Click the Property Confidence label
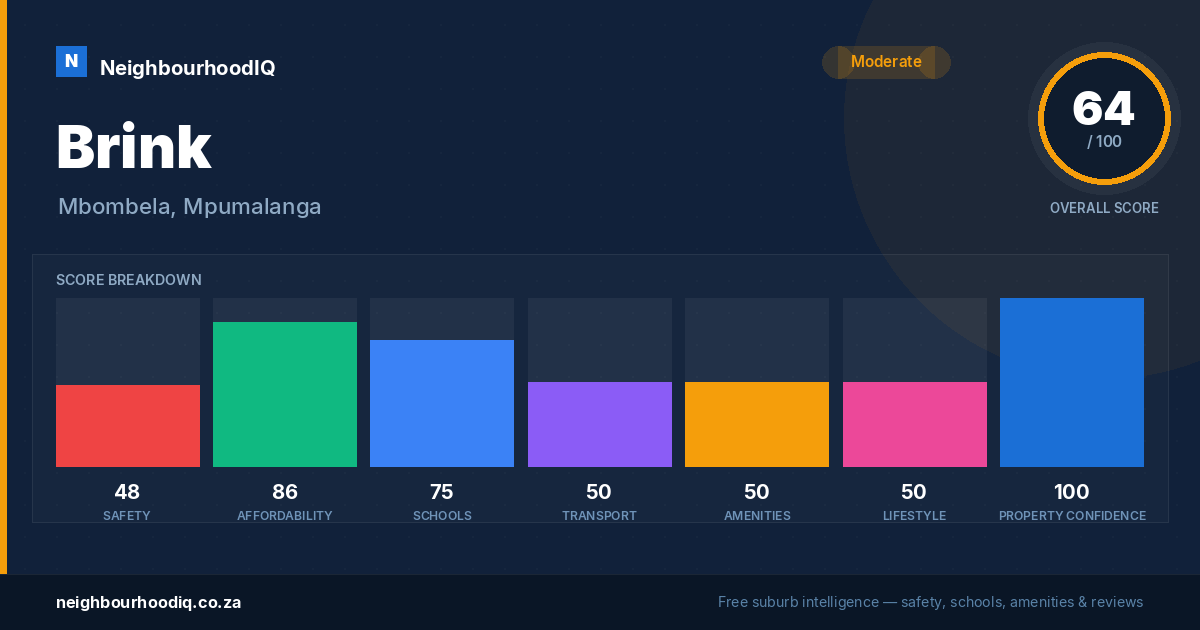The width and height of the screenshot is (1200, 630). tap(1072, 516)
